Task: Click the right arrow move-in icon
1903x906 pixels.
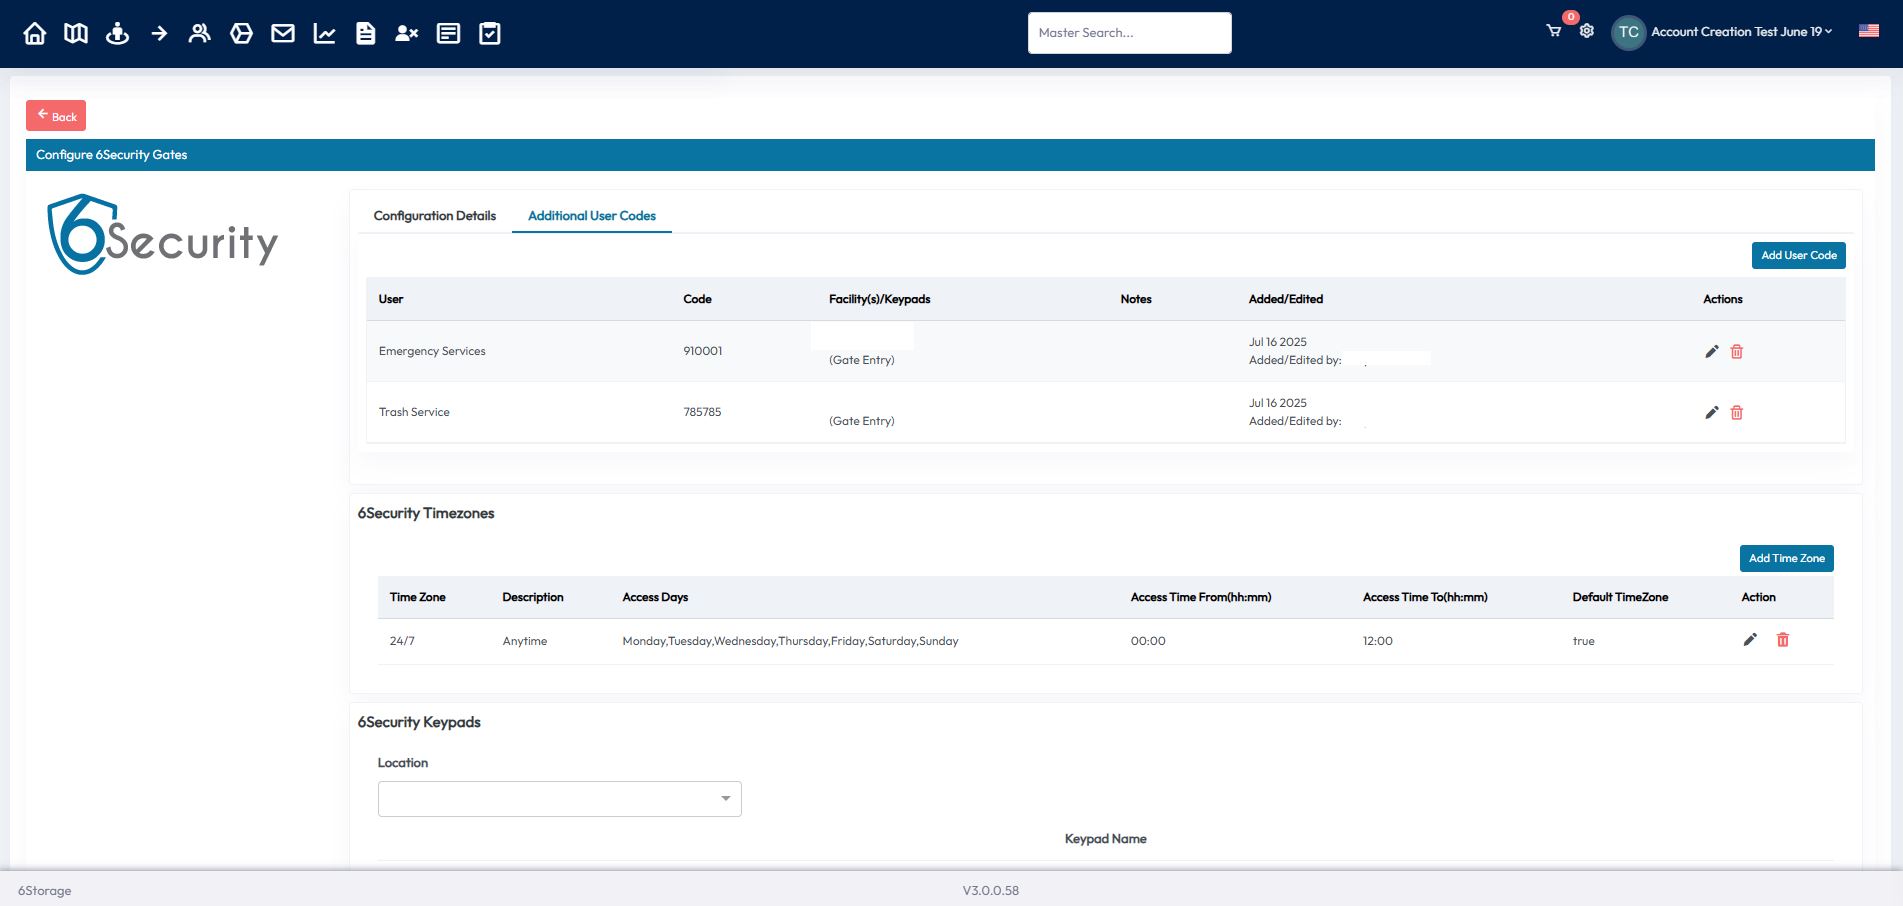Action: tap(159, 33)
